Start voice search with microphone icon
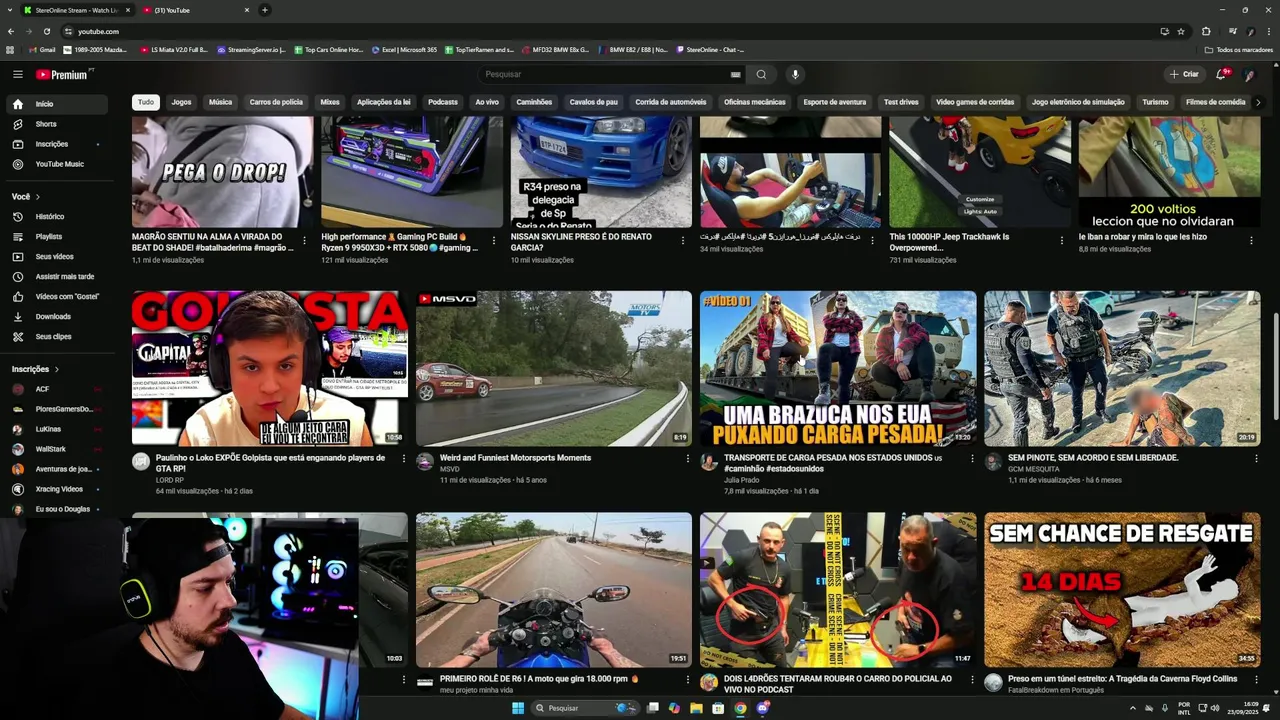Viewport: 1280px width, 720px height. click(795, 74)
